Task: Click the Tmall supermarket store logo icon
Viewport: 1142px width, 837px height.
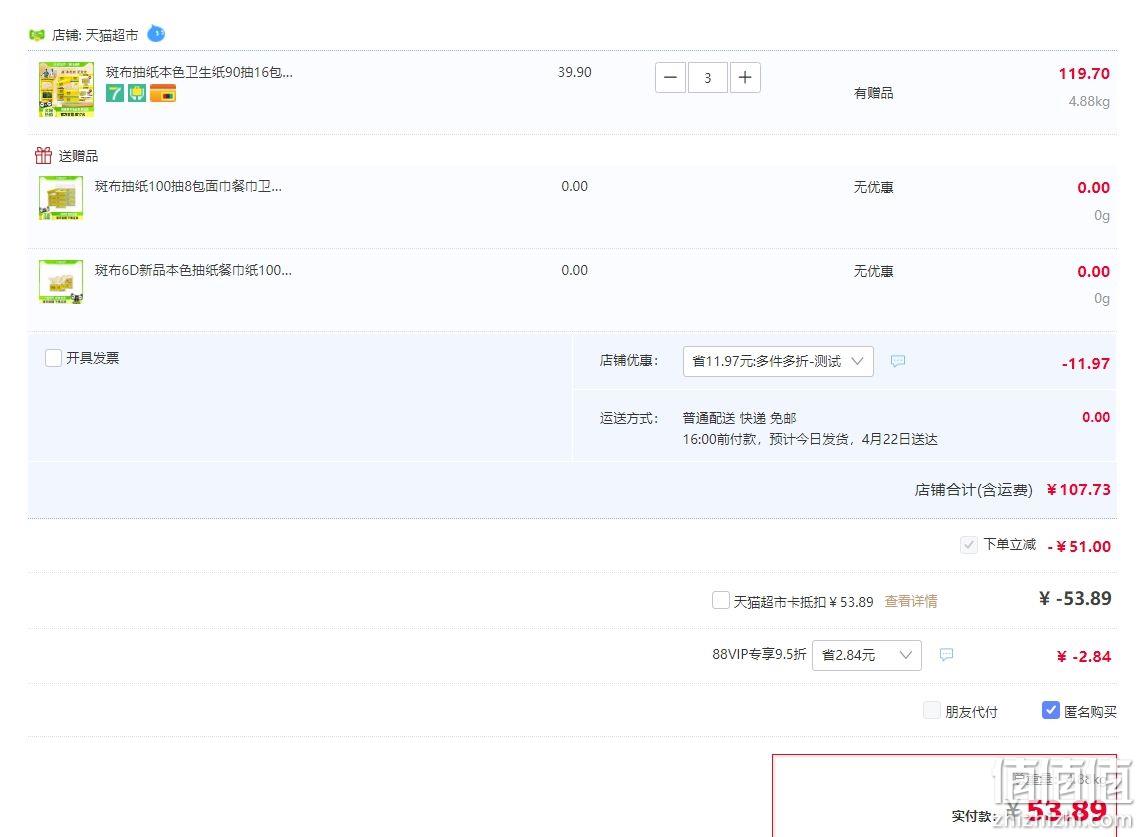Action: [36, 35]
